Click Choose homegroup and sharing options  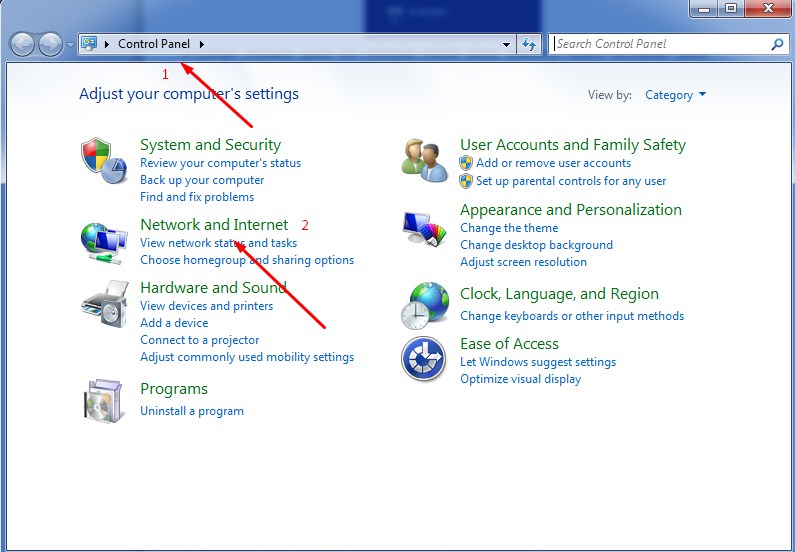[x=247, y=260]
